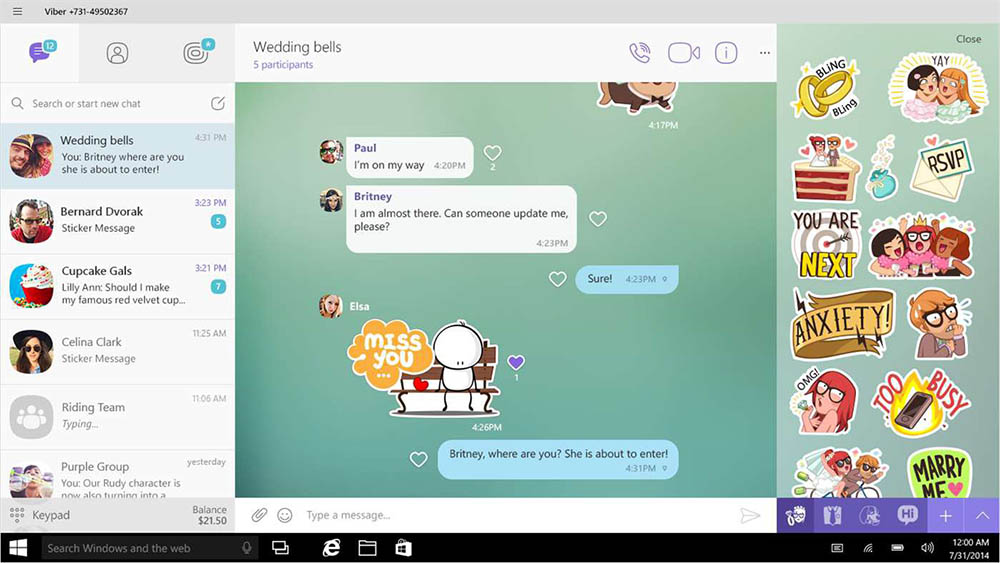Send the message with the arrow icon
1000x563 pixels.
click(750, 515)
